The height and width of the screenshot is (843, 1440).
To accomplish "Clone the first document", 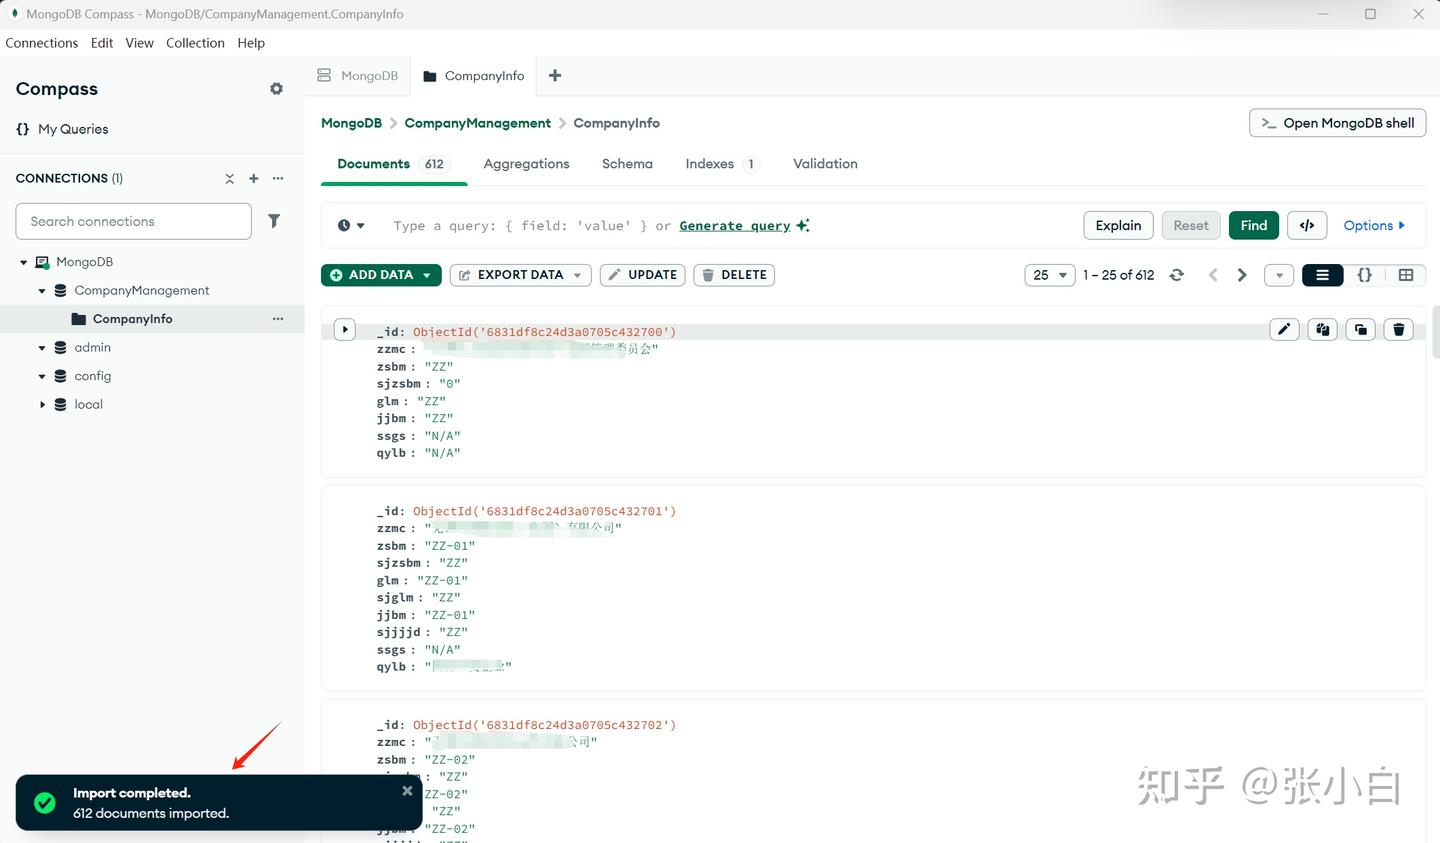I will point(1360,329).
